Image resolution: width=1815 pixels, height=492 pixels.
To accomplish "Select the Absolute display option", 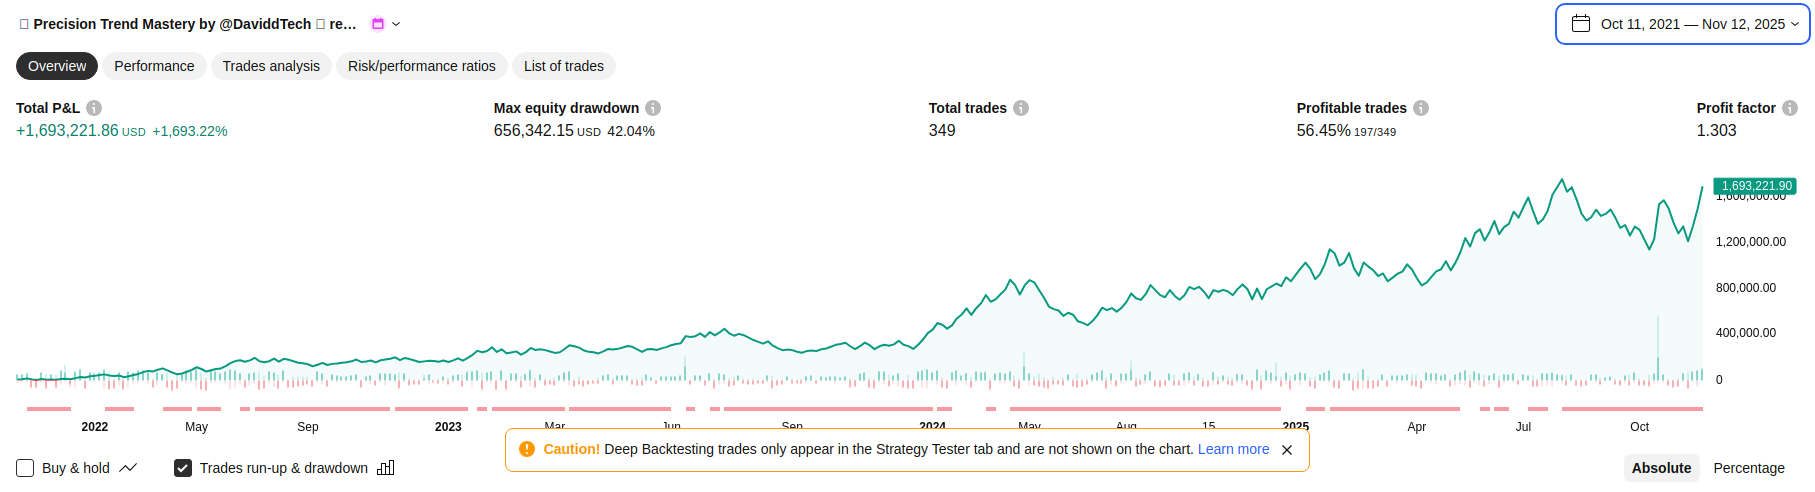I will click(1661, 468).
